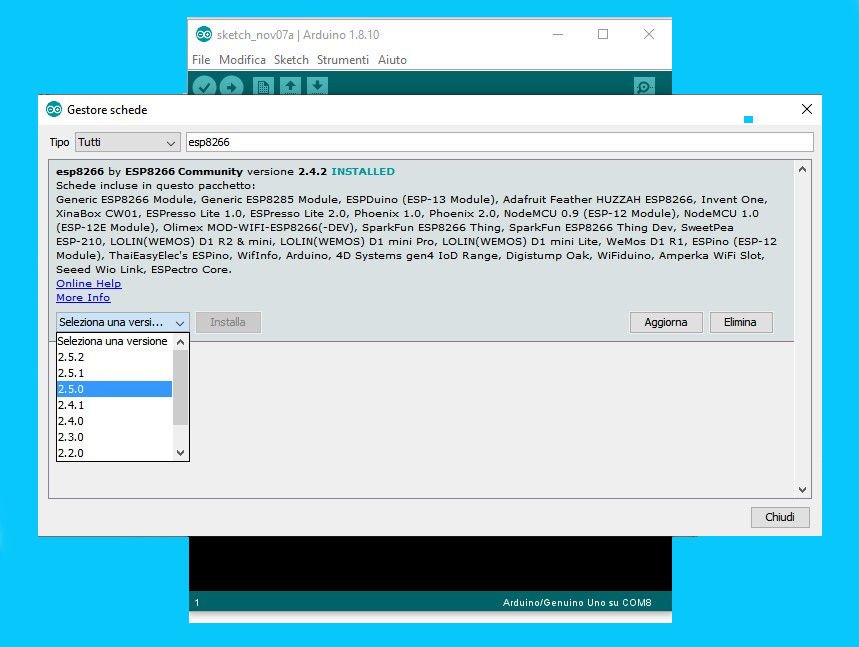Click the New sketch toolbar icon
Image resolution: width=859 pixels, height=647 pixels.
point(263,86)
